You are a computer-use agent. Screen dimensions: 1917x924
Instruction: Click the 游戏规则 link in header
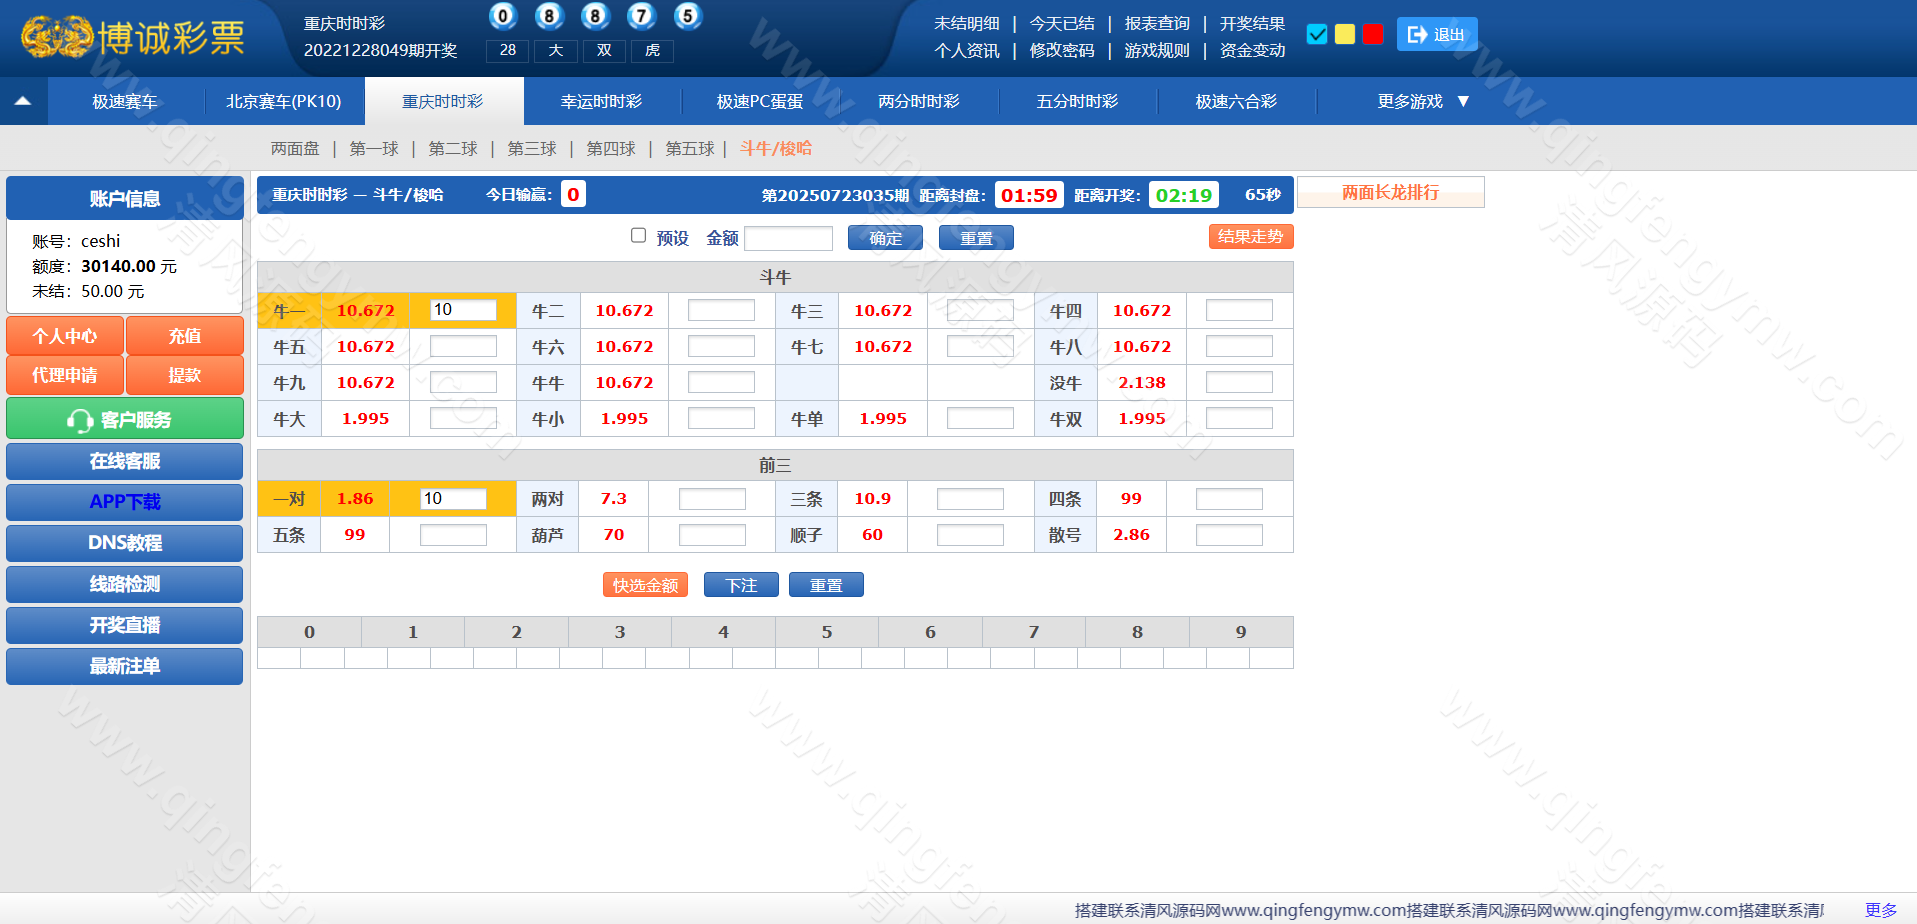tap(1156, 50)
